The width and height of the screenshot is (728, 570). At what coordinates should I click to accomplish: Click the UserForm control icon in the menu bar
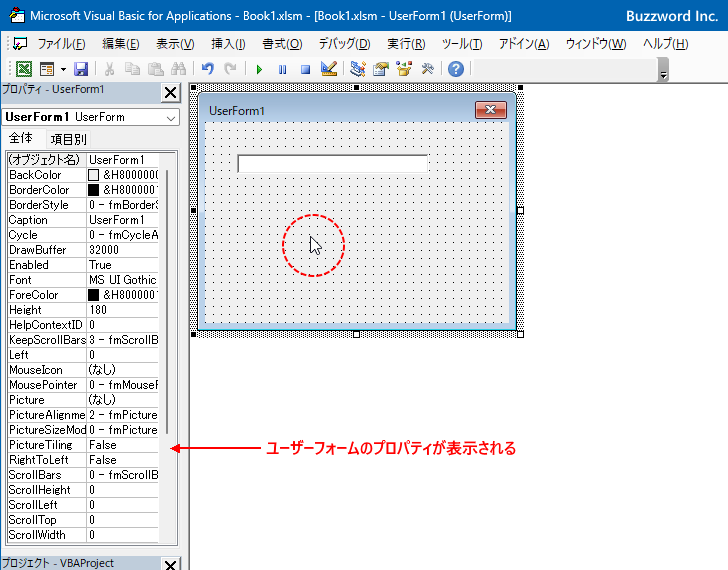click(20, 44)
